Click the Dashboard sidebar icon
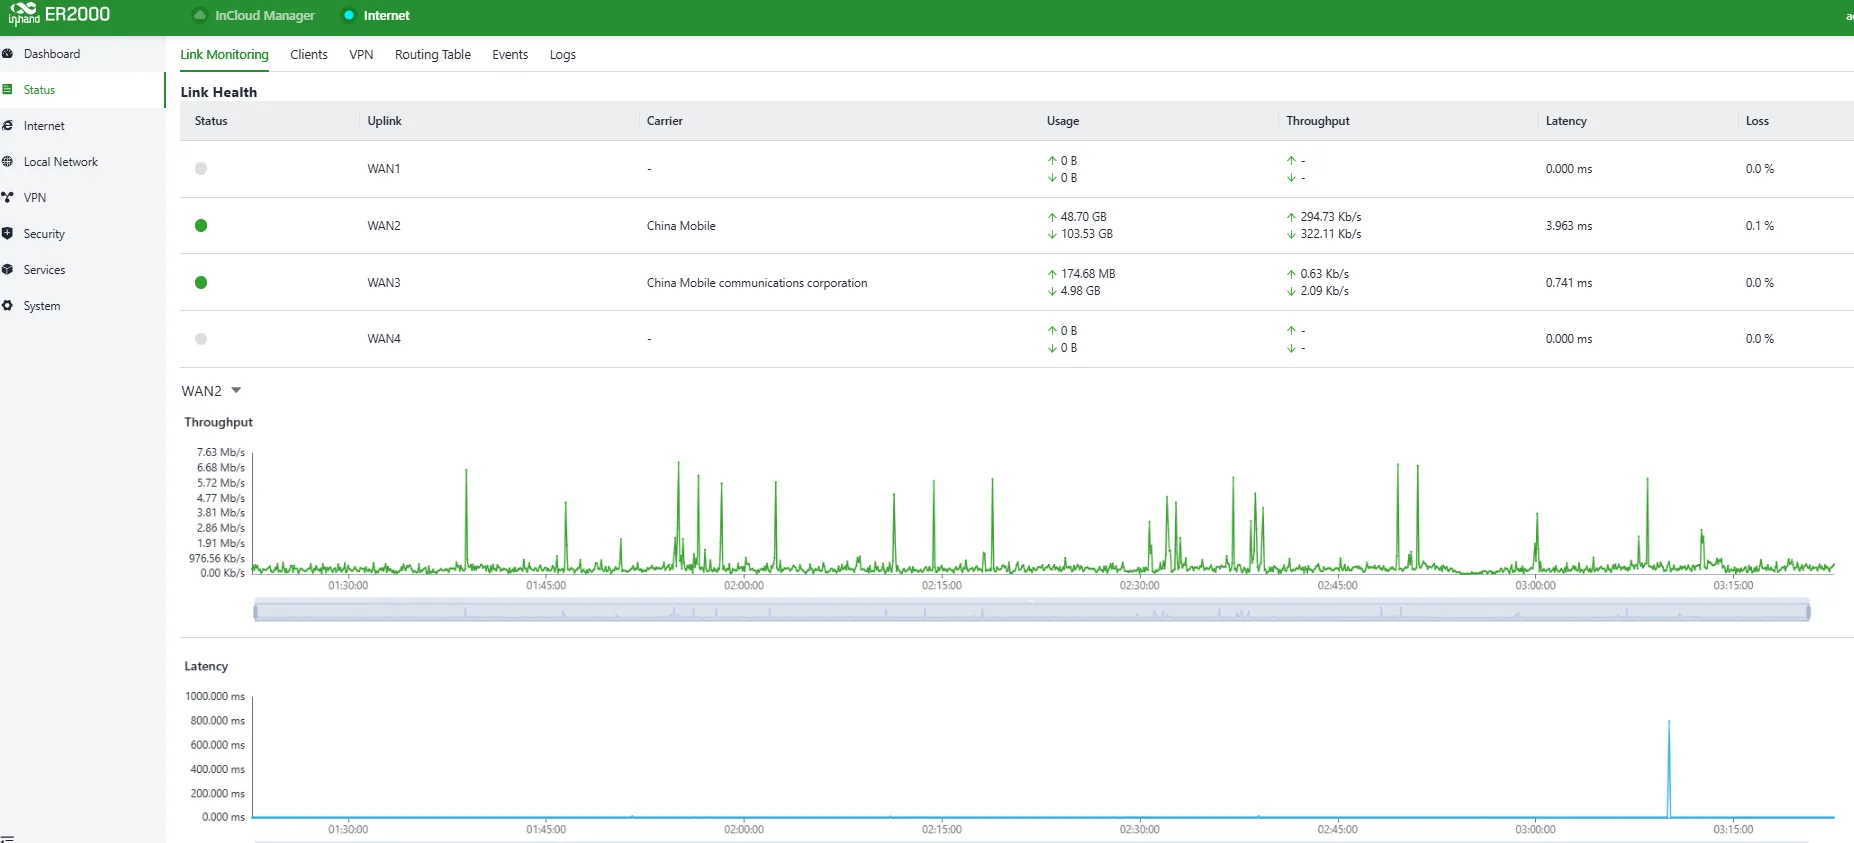Image resolution: width=1854 pixels, height=843 pixels. coord(7,54)
